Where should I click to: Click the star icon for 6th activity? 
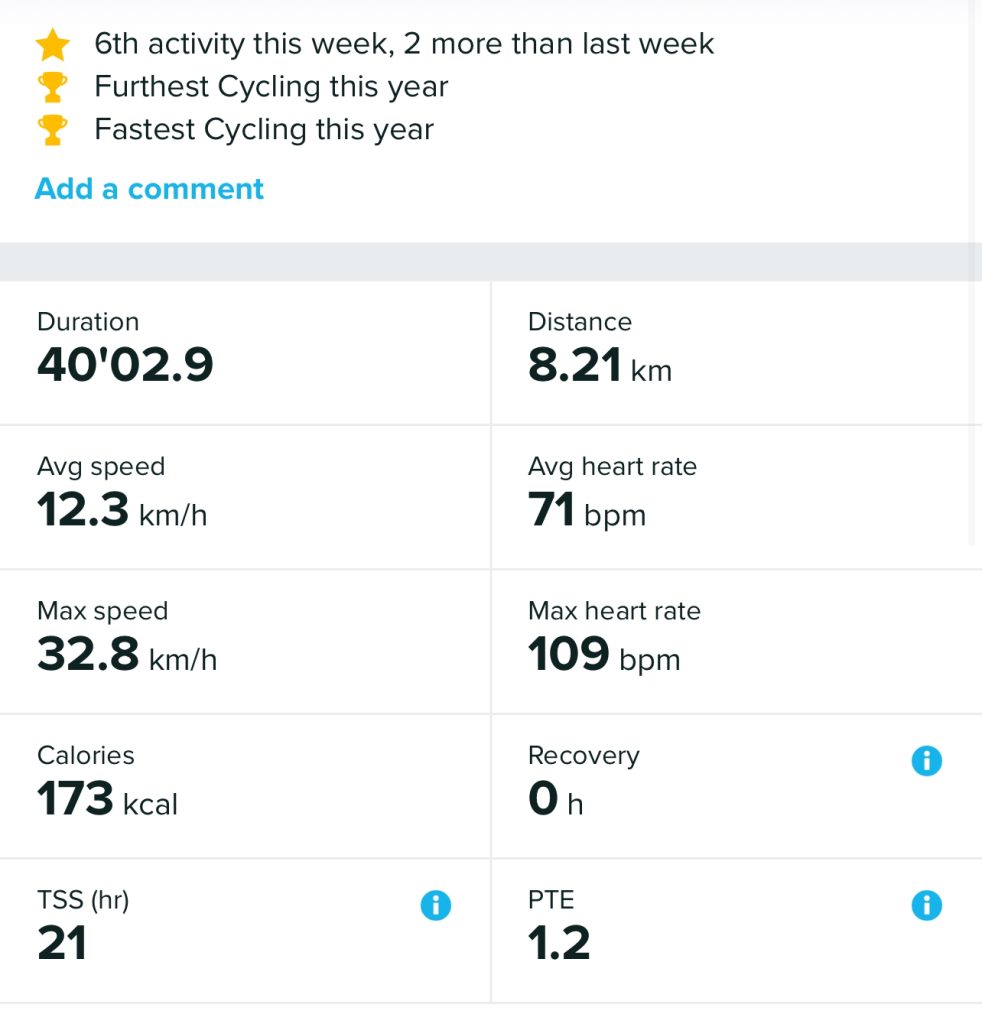pos(52,44)
